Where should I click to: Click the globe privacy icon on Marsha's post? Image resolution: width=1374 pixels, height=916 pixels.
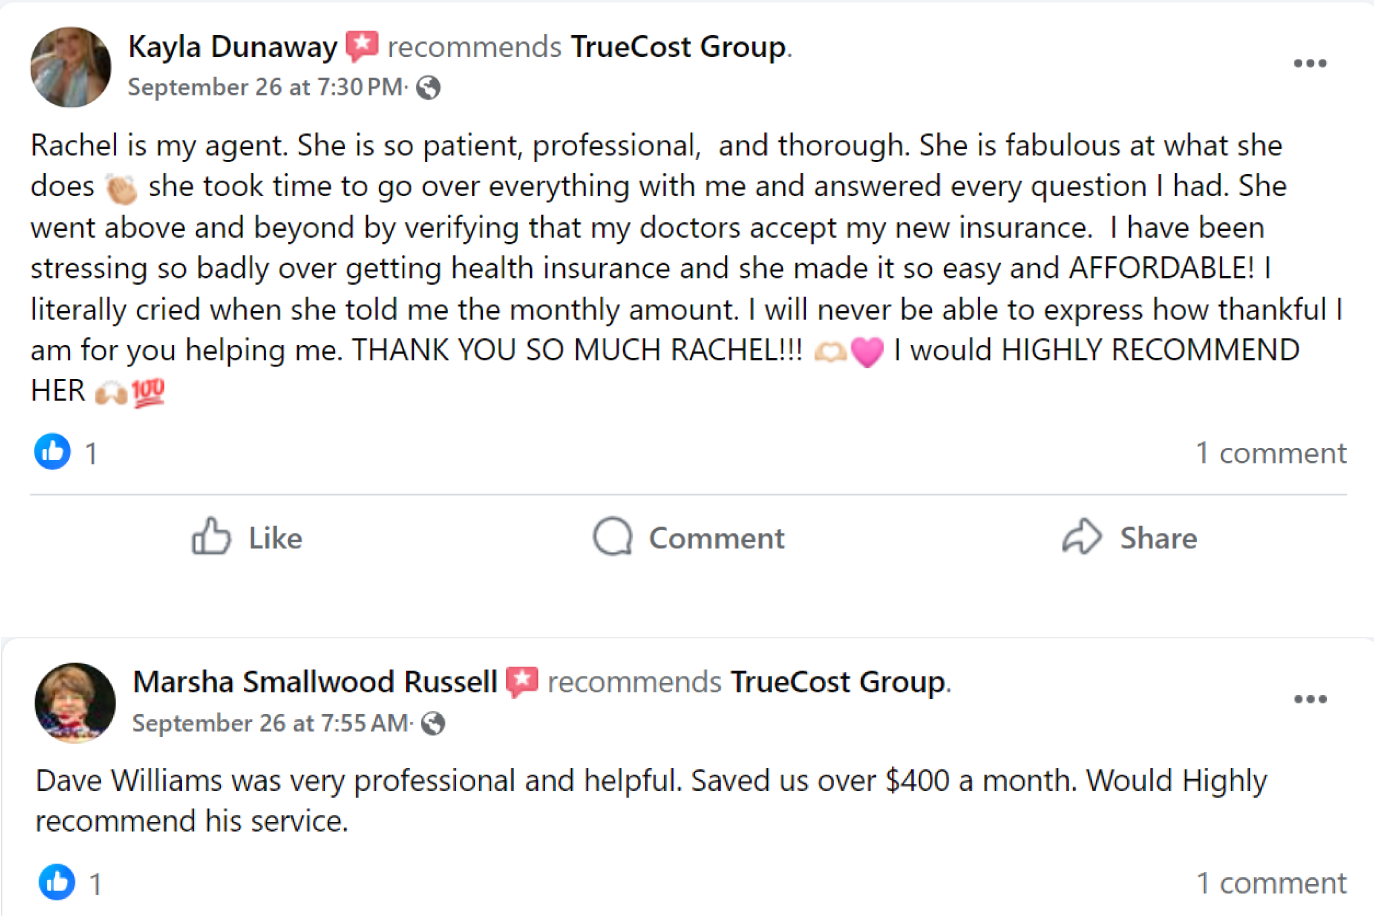[x=433, y=723]
